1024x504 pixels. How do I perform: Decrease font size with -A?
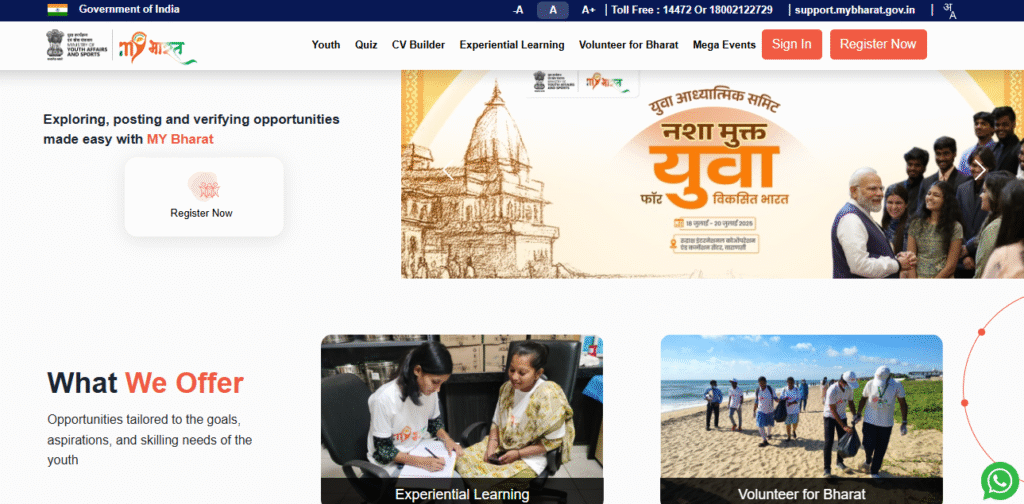(x=518, y=10)
